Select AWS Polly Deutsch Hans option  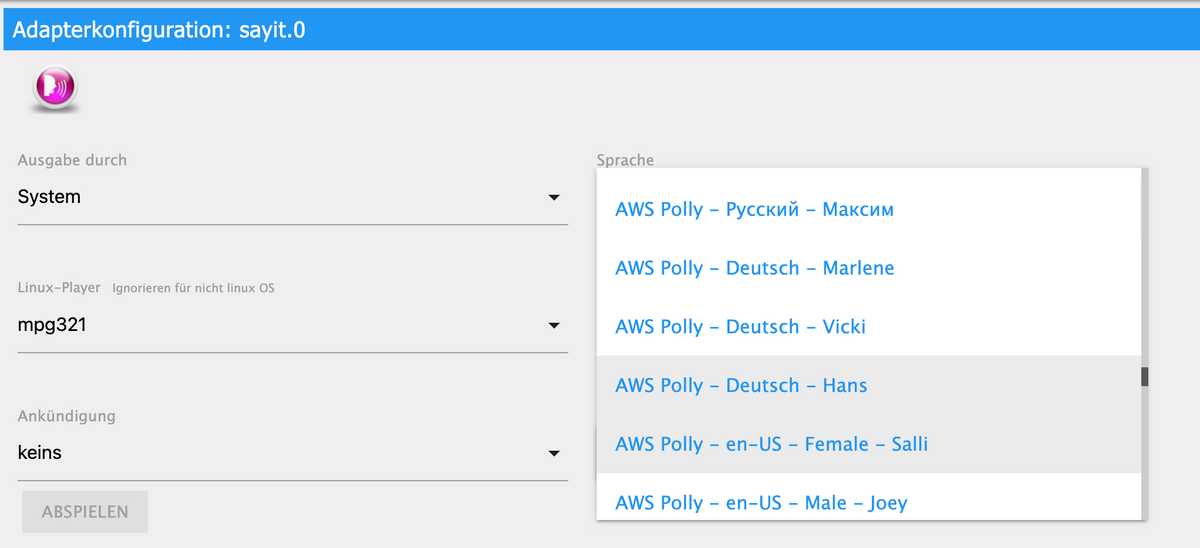[x=741, y=385]
